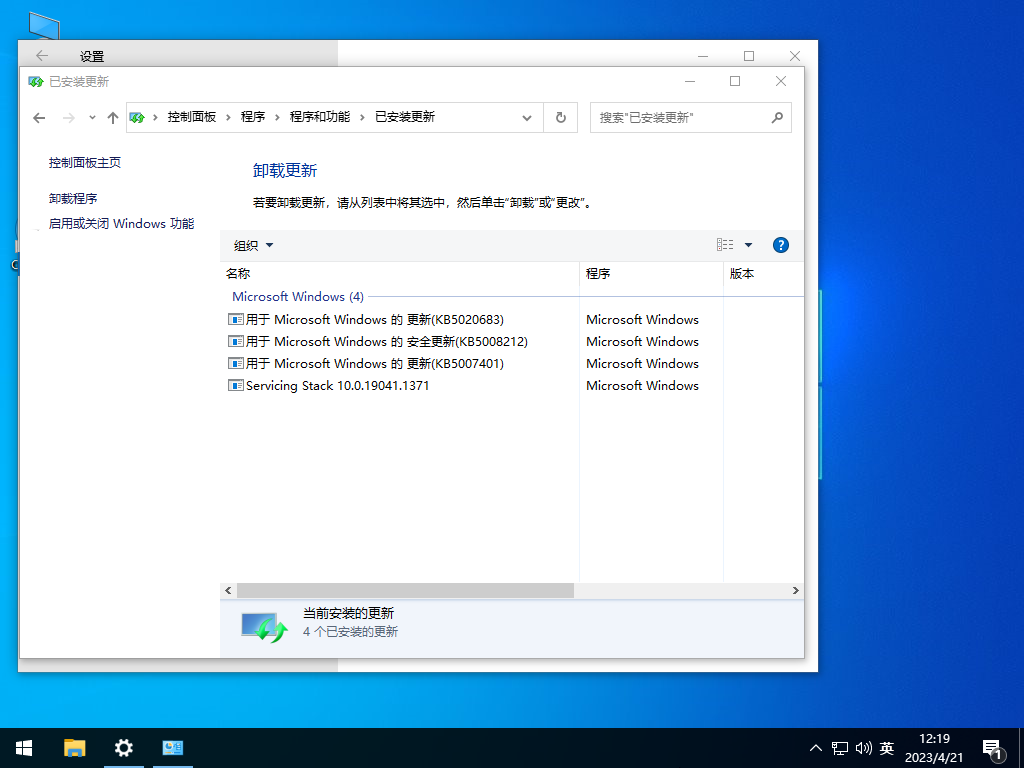
Task: Open the Start menu
Action: pos(23,747)
